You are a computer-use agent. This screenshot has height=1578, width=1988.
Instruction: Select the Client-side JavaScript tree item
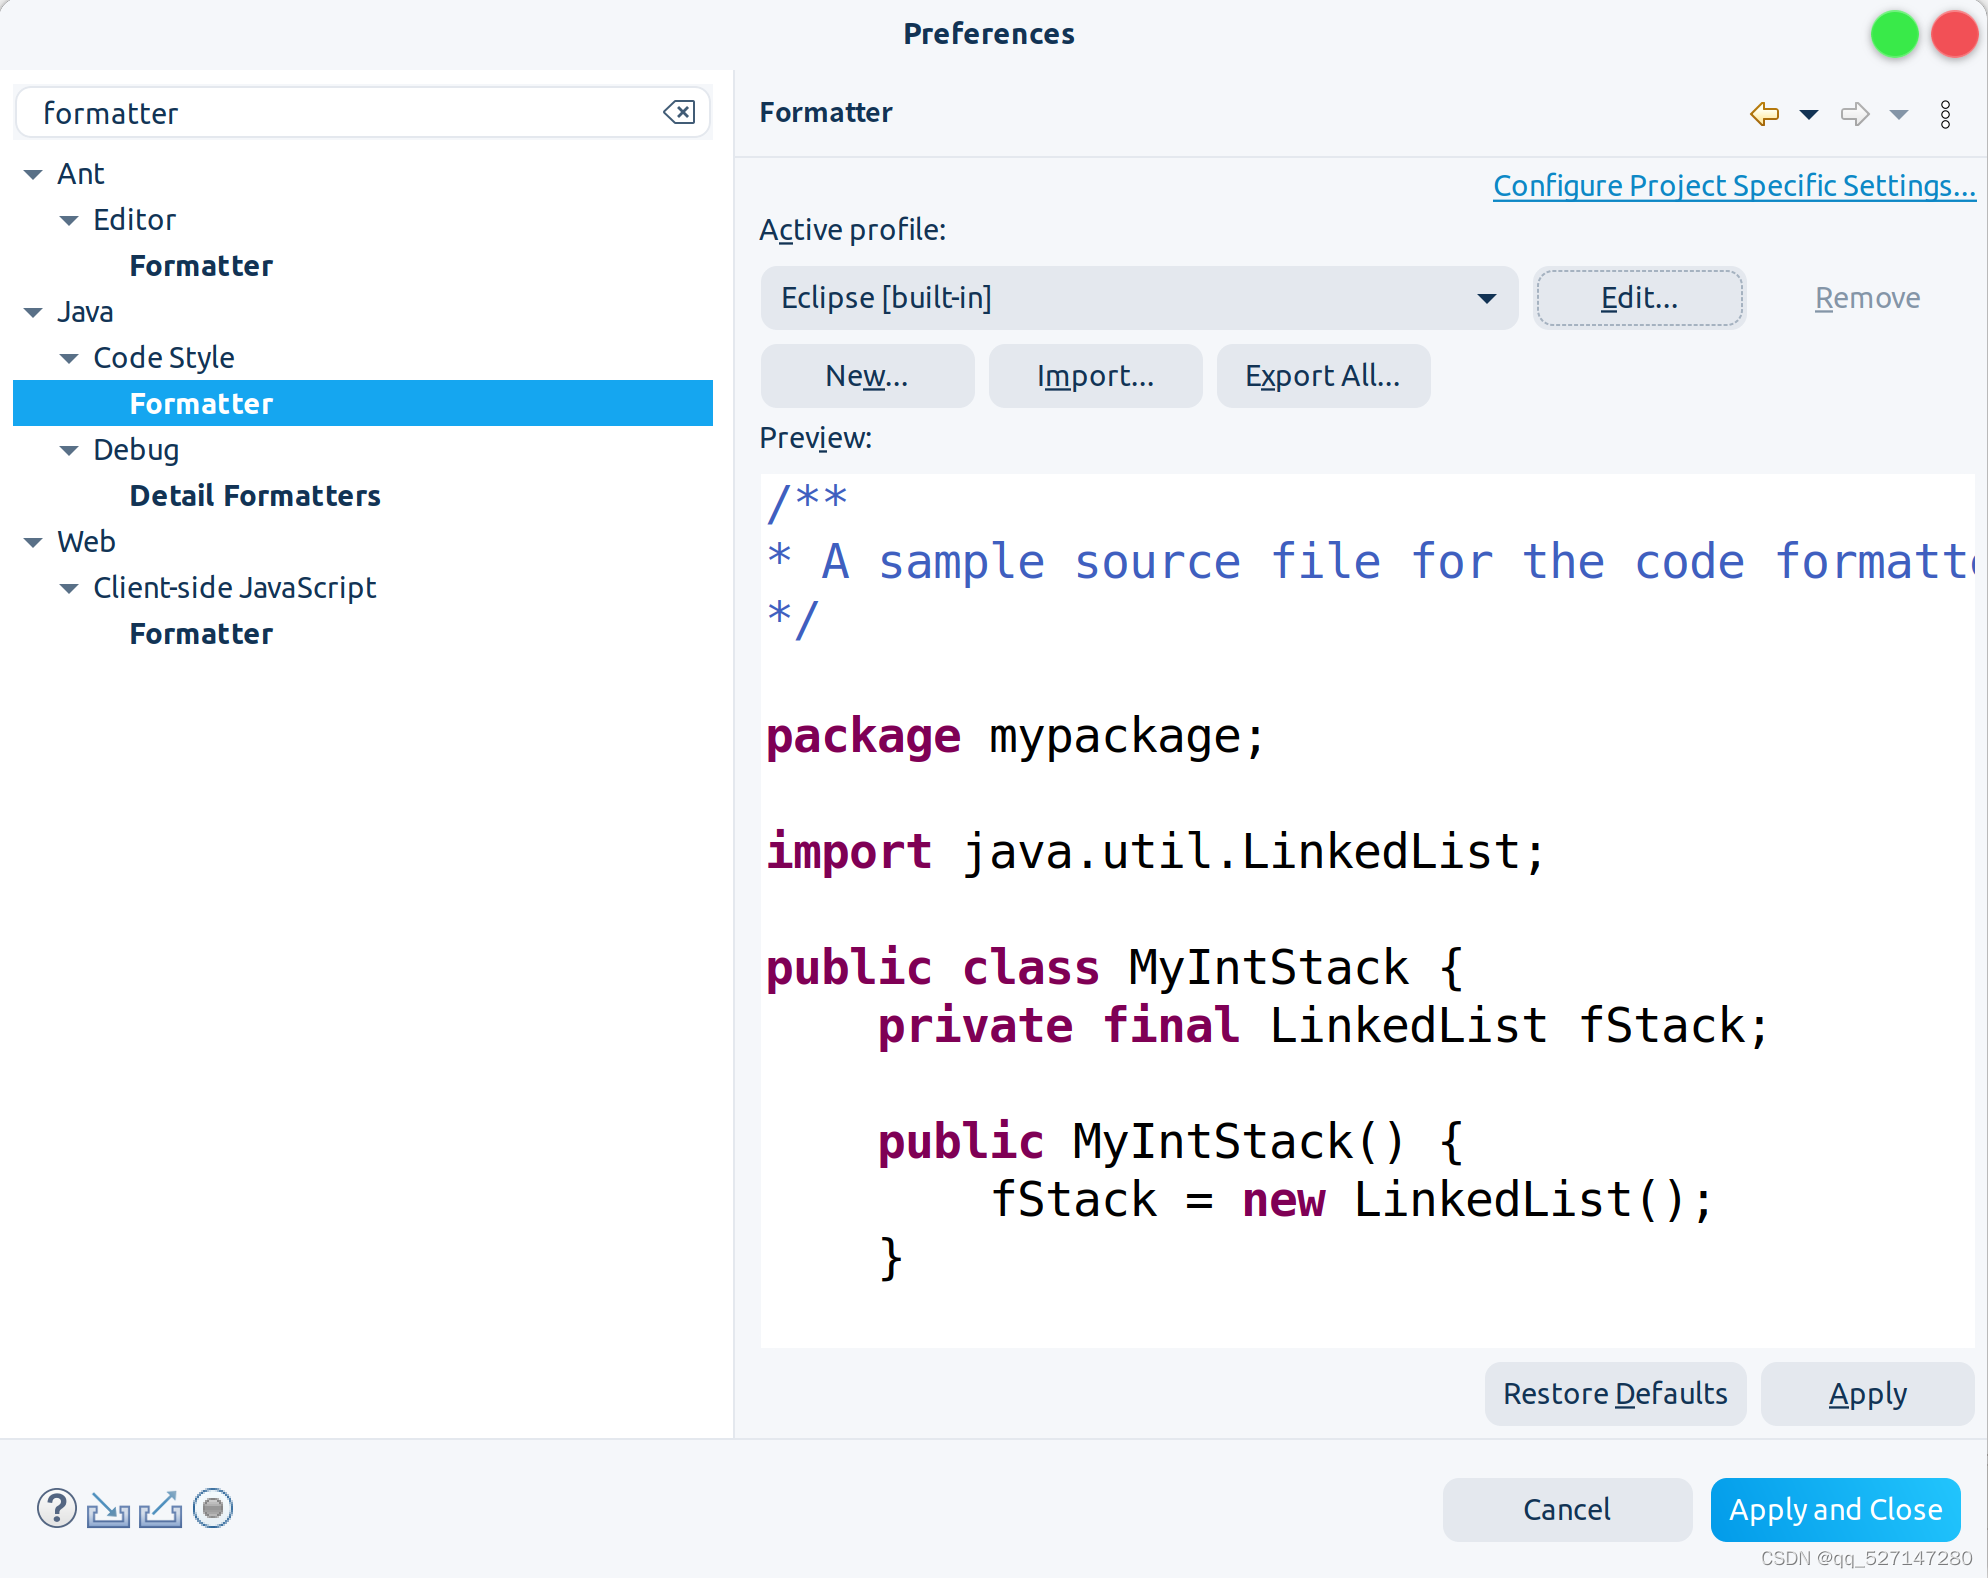pos(235,588)
